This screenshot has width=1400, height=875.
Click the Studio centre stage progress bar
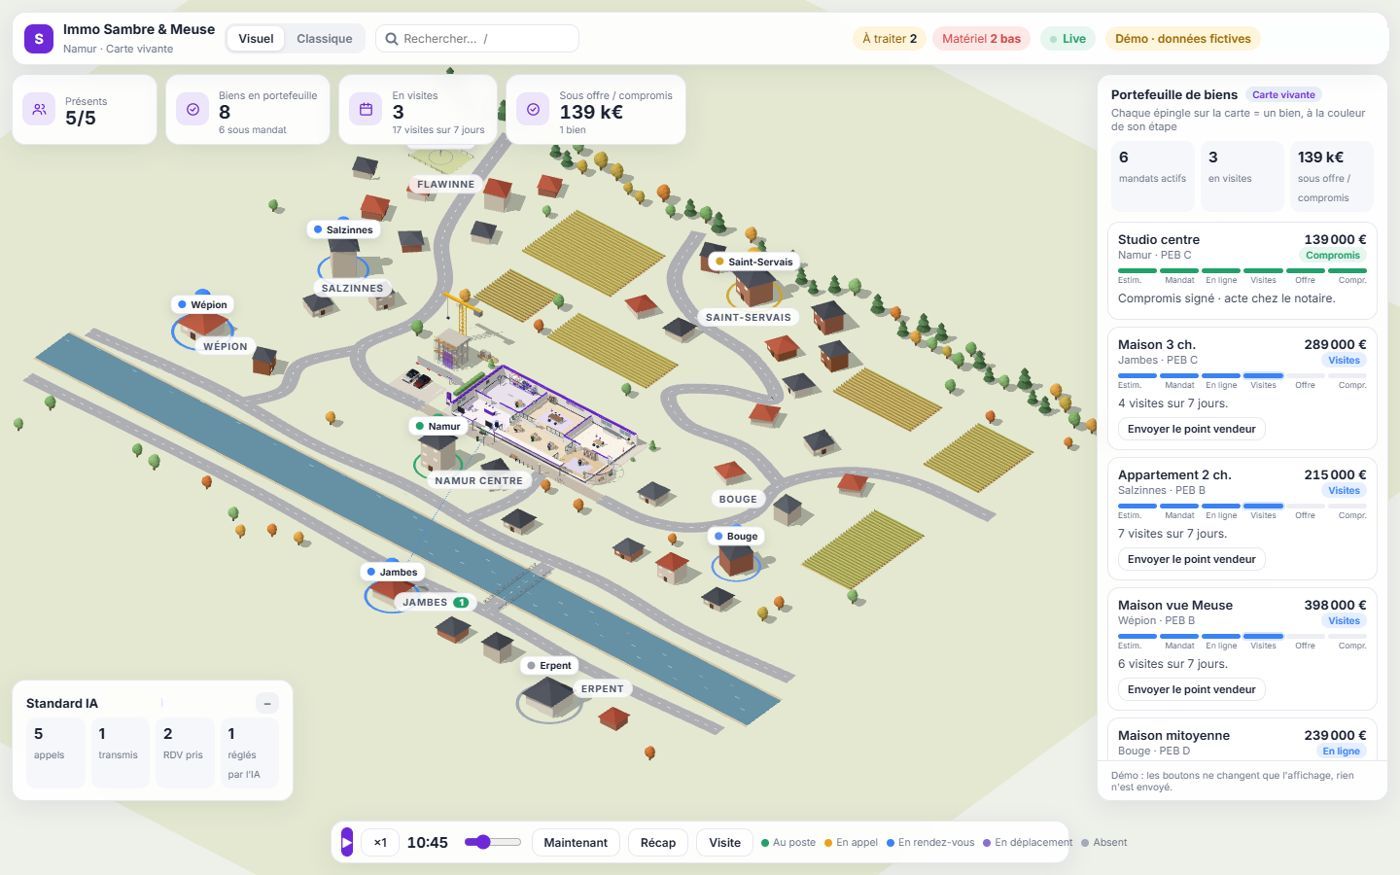[1242, 270]
